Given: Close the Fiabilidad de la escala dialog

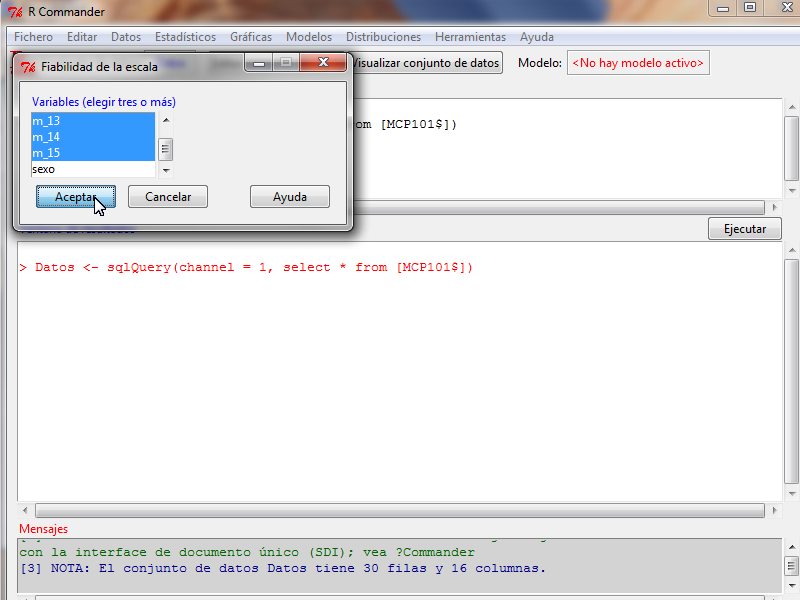Looking at the screenshot, I should [x=323, y=64].
